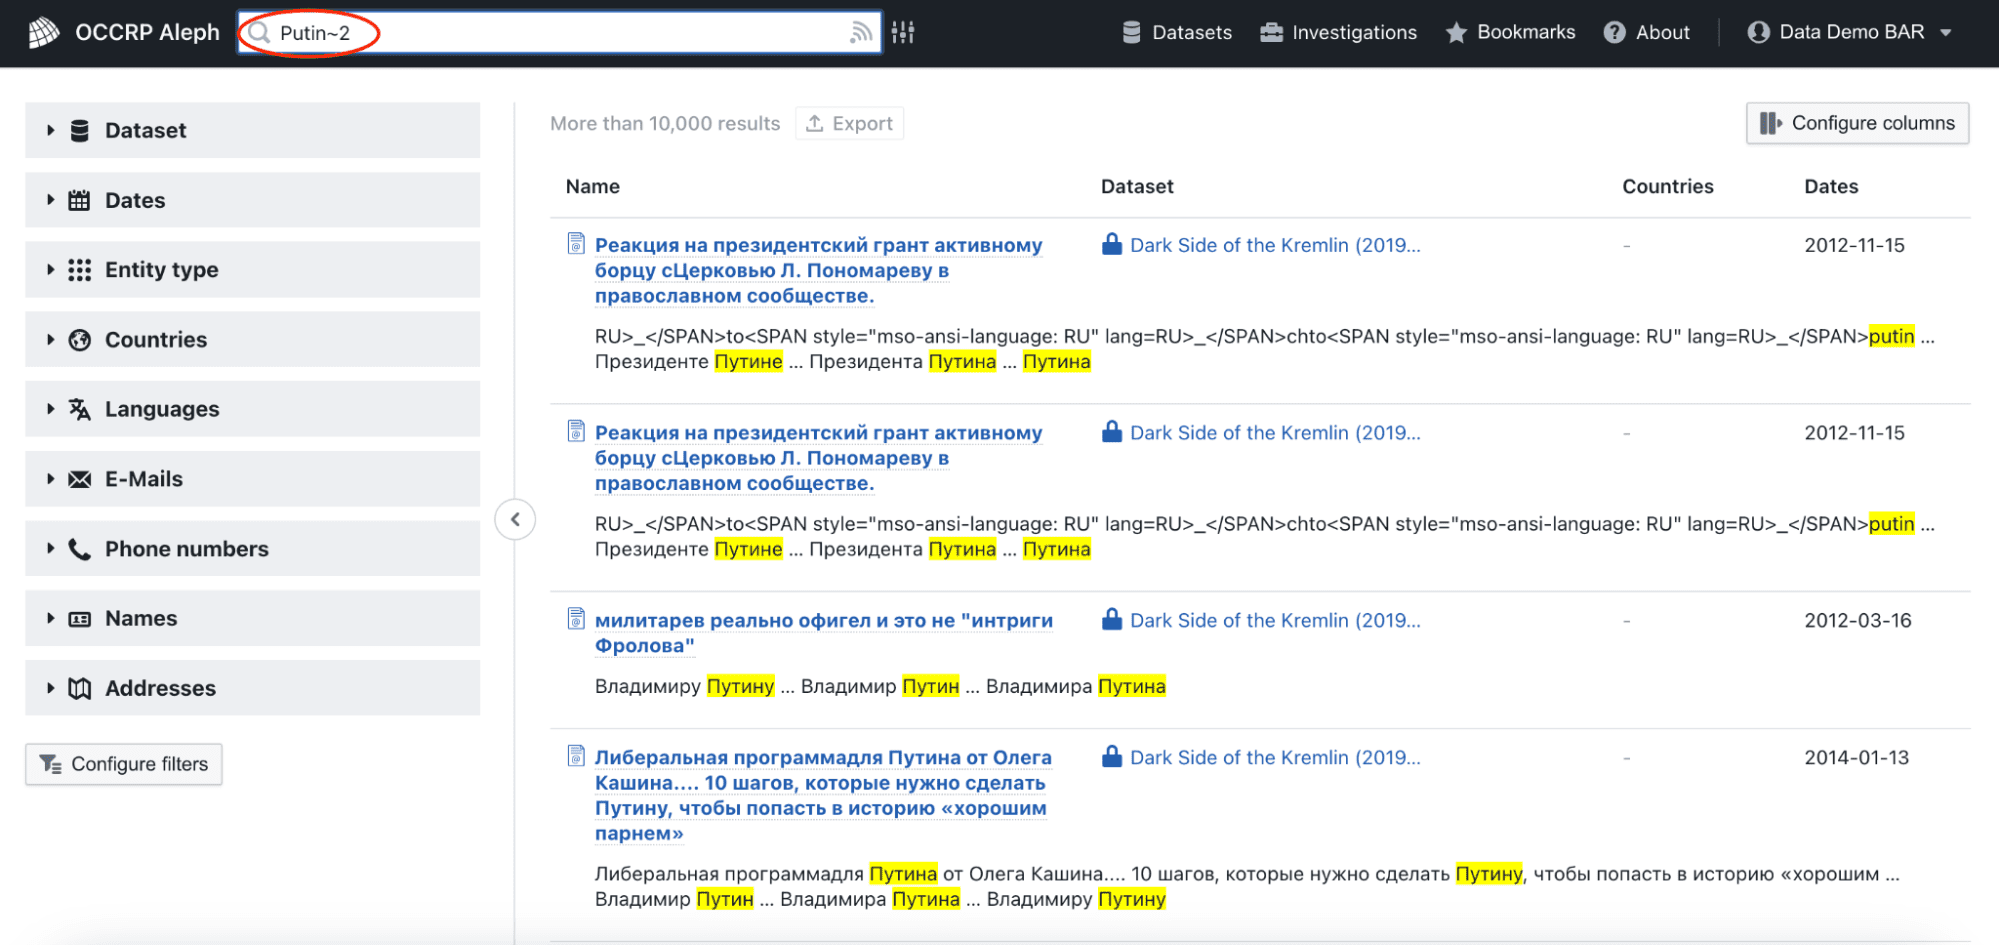Open Dark Side of the Kremlin link dated 2012-03-16

click(1275, 620)
